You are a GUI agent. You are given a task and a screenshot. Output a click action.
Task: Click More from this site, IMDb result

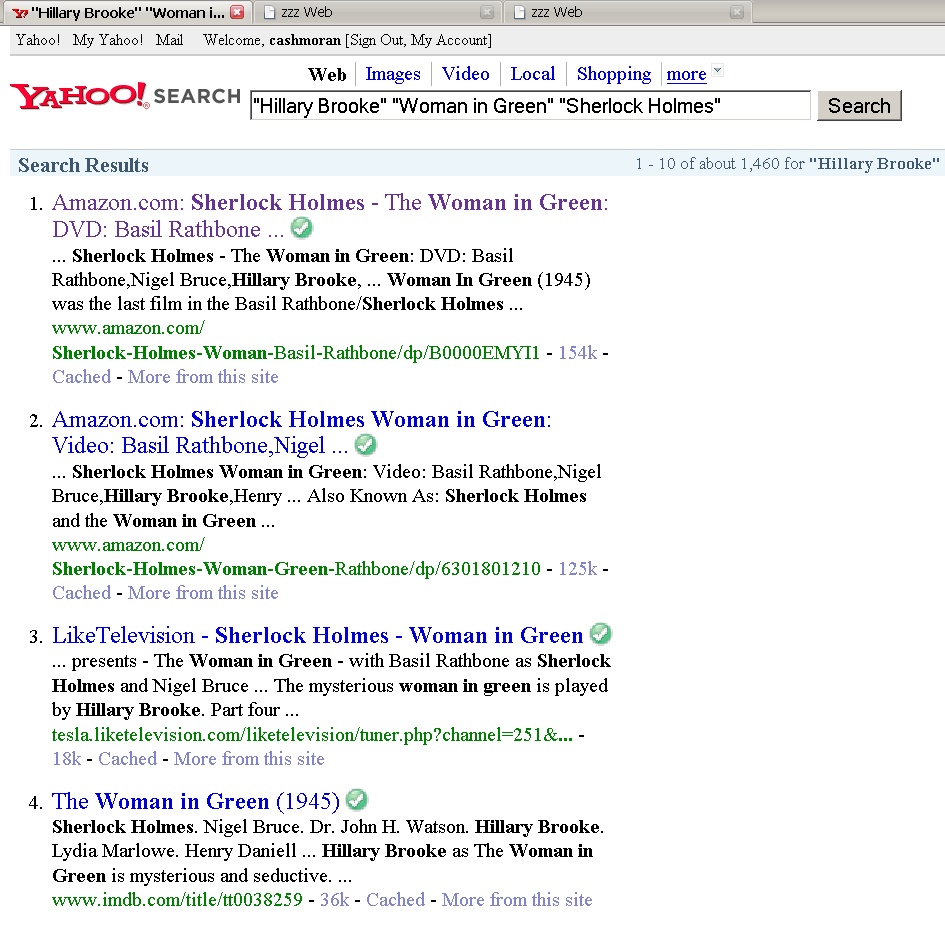point(517,900)
